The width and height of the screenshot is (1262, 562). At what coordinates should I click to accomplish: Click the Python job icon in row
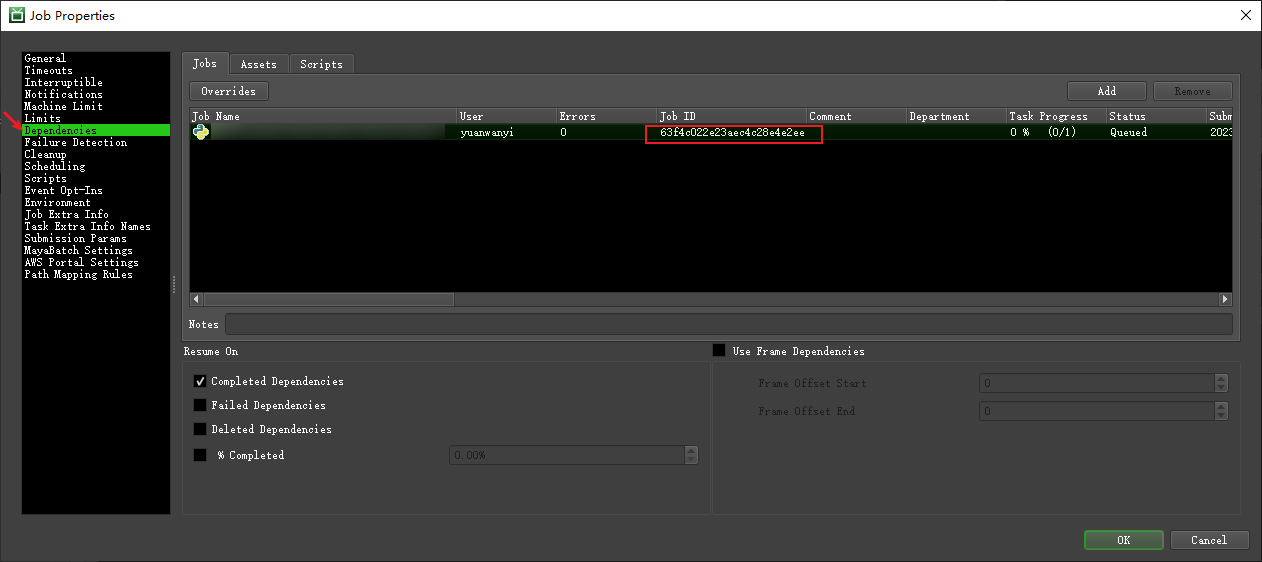click(201, 132)
